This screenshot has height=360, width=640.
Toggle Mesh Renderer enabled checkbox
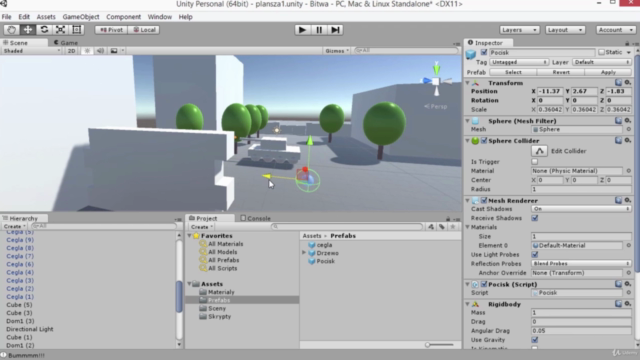(x=484, y=200)
